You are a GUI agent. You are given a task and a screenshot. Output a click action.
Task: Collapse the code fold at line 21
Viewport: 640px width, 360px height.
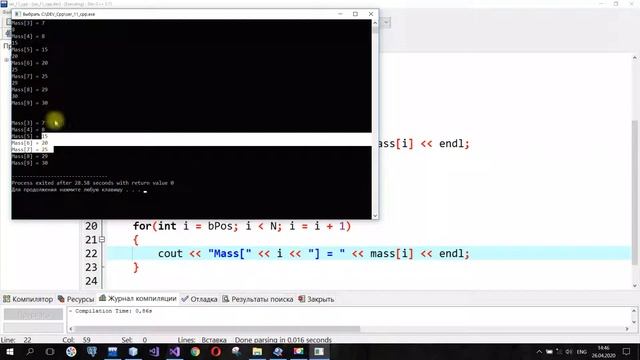pyautogui.click(x=102, y=240)
